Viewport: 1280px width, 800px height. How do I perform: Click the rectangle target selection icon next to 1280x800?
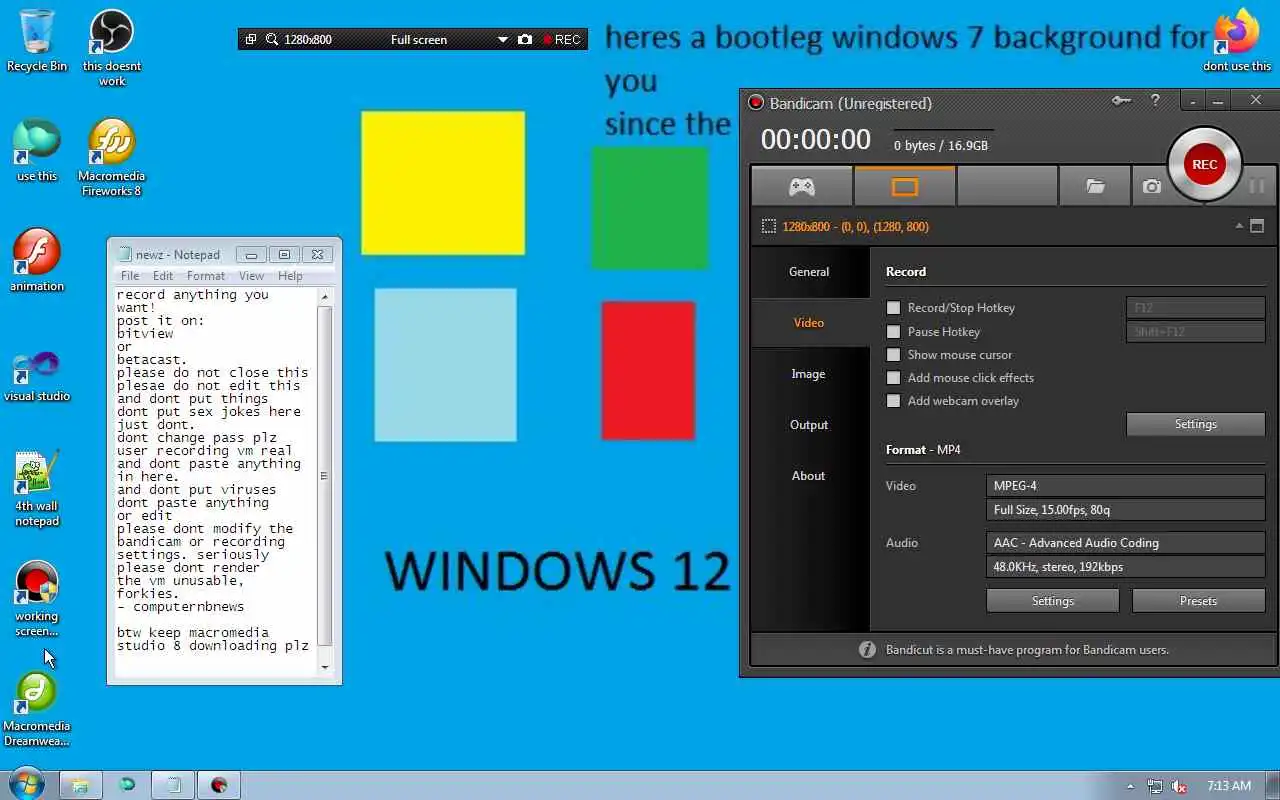click(768, 227)
